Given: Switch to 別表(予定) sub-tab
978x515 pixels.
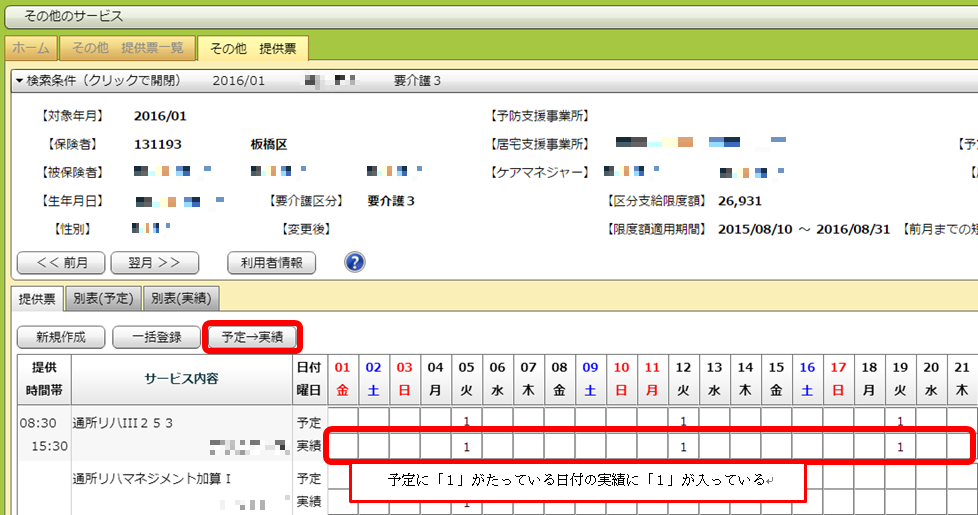Looking at the screenshot, I should point(103,297).
